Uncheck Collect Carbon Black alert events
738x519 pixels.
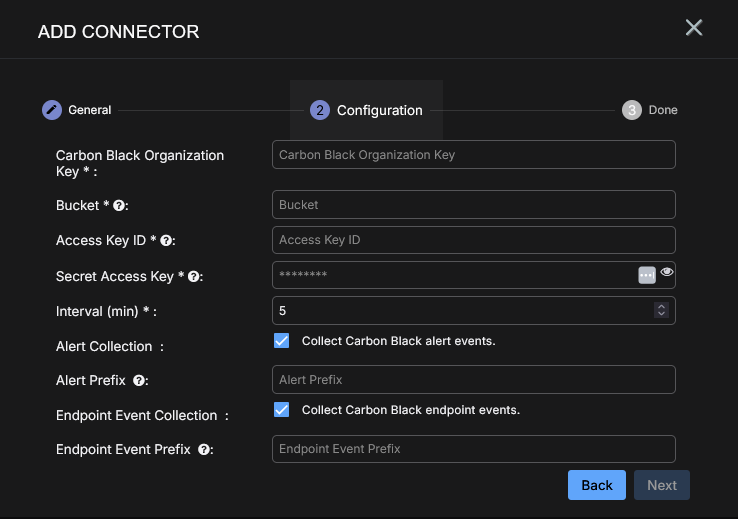click(x=281, y=341)
